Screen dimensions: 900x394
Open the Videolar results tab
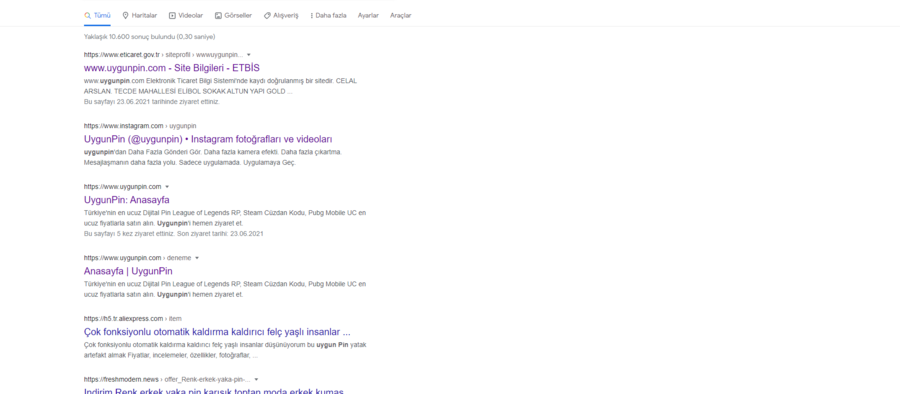coord(186,16)
